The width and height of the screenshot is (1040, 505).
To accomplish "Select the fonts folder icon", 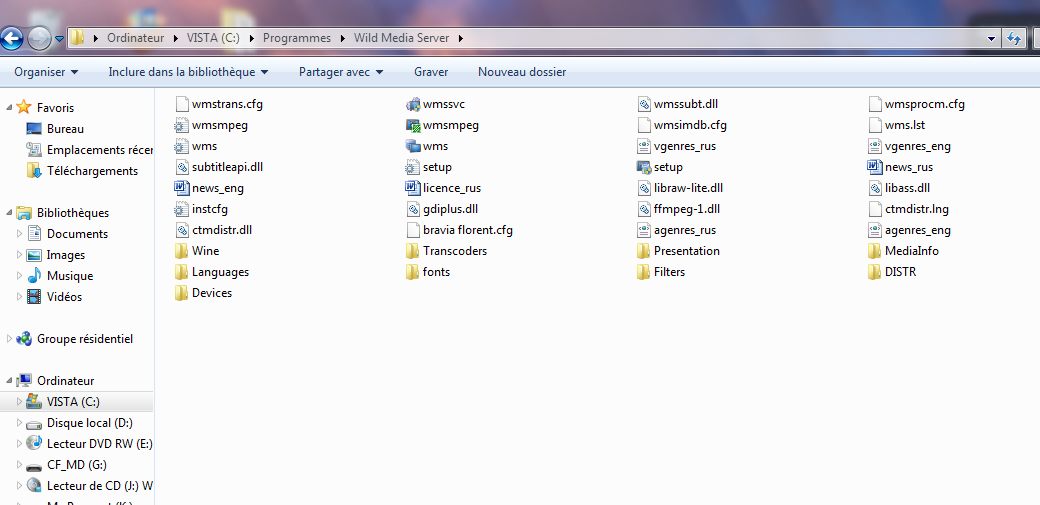I will (413, 272).
